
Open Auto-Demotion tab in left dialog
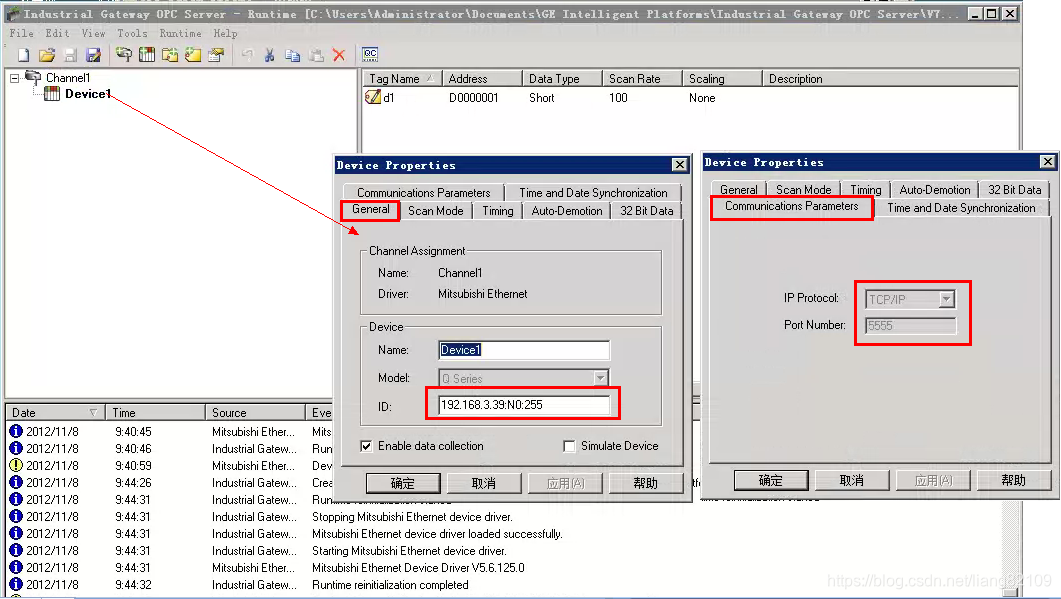567,210
